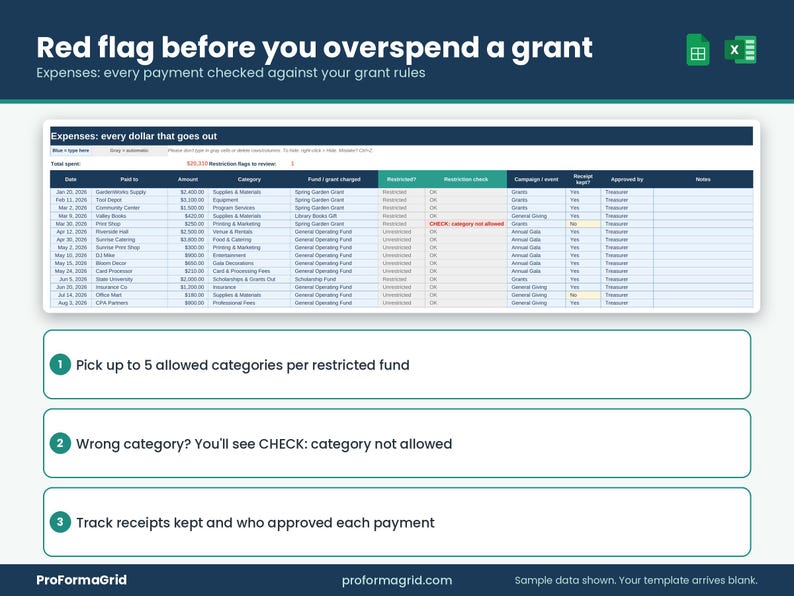Screen dimensions: 794x596
Task: Click the Total spent label
Action: (65, 164)
